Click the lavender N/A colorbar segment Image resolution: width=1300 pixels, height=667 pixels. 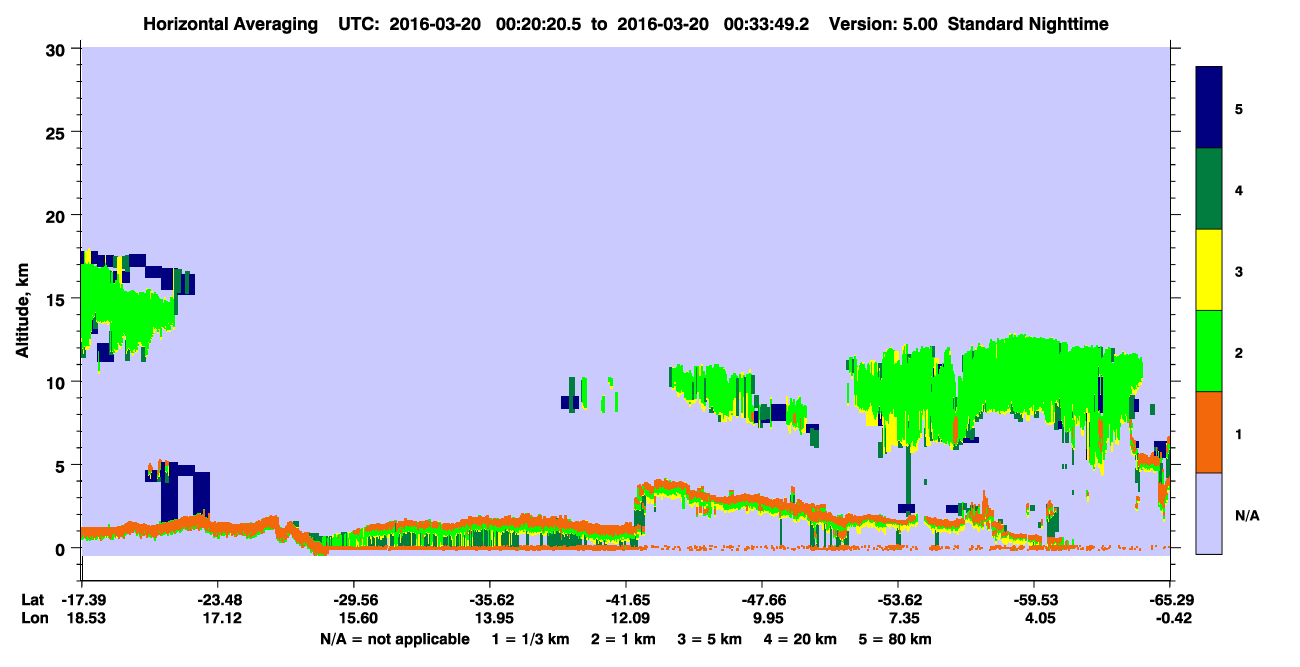tap(1209, 513)
